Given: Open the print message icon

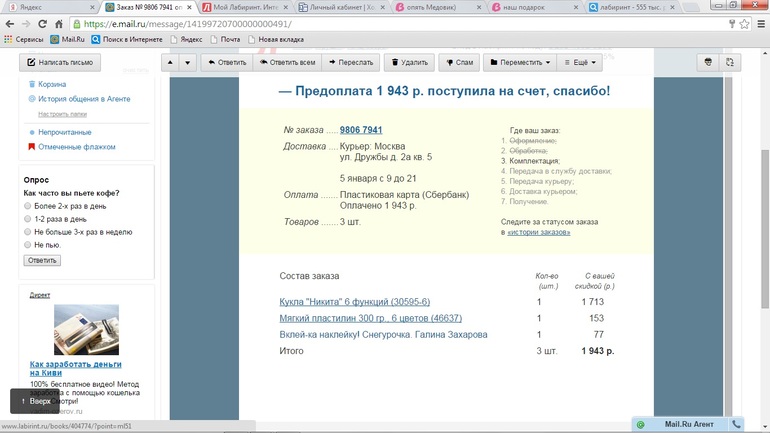Looking at the screenshot, I should pyautogui.click(x=708, y=62).
